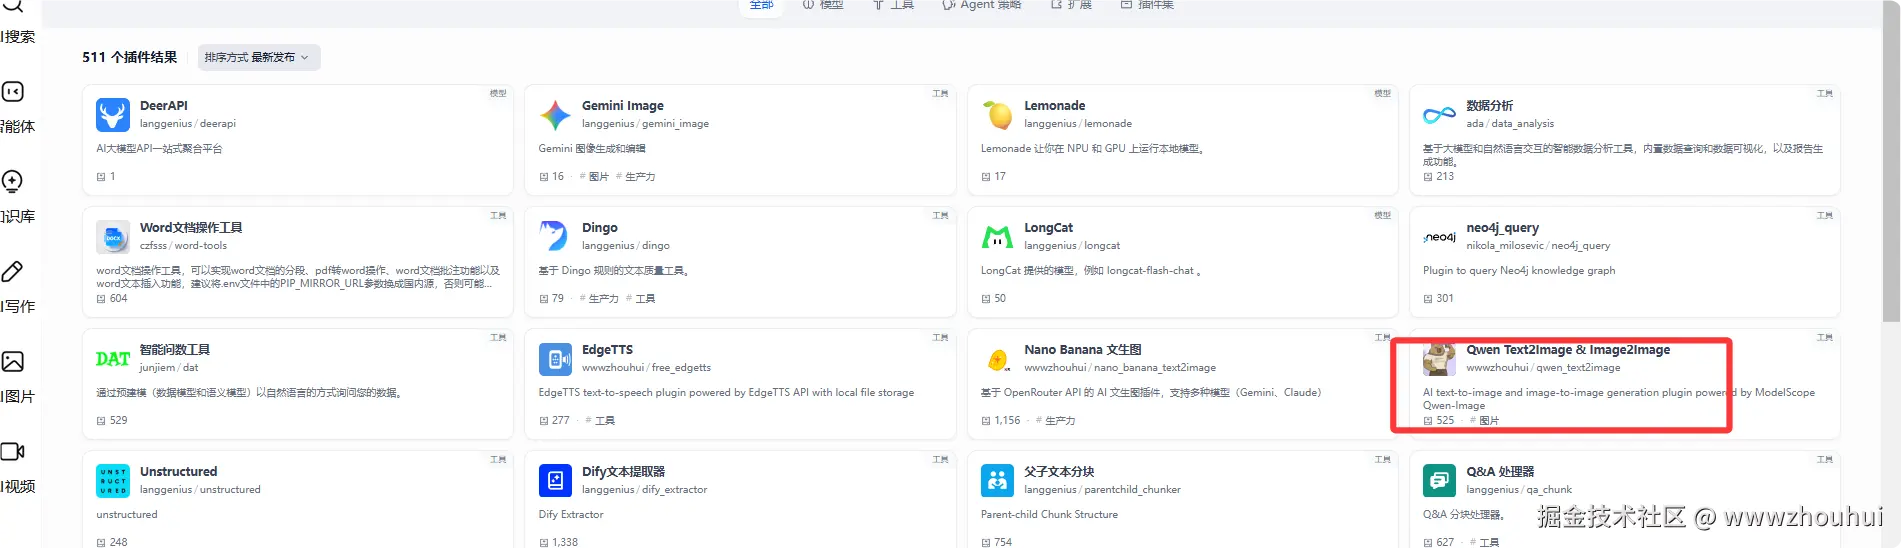Switch to the 插件集 tab

click(1148, 5)
